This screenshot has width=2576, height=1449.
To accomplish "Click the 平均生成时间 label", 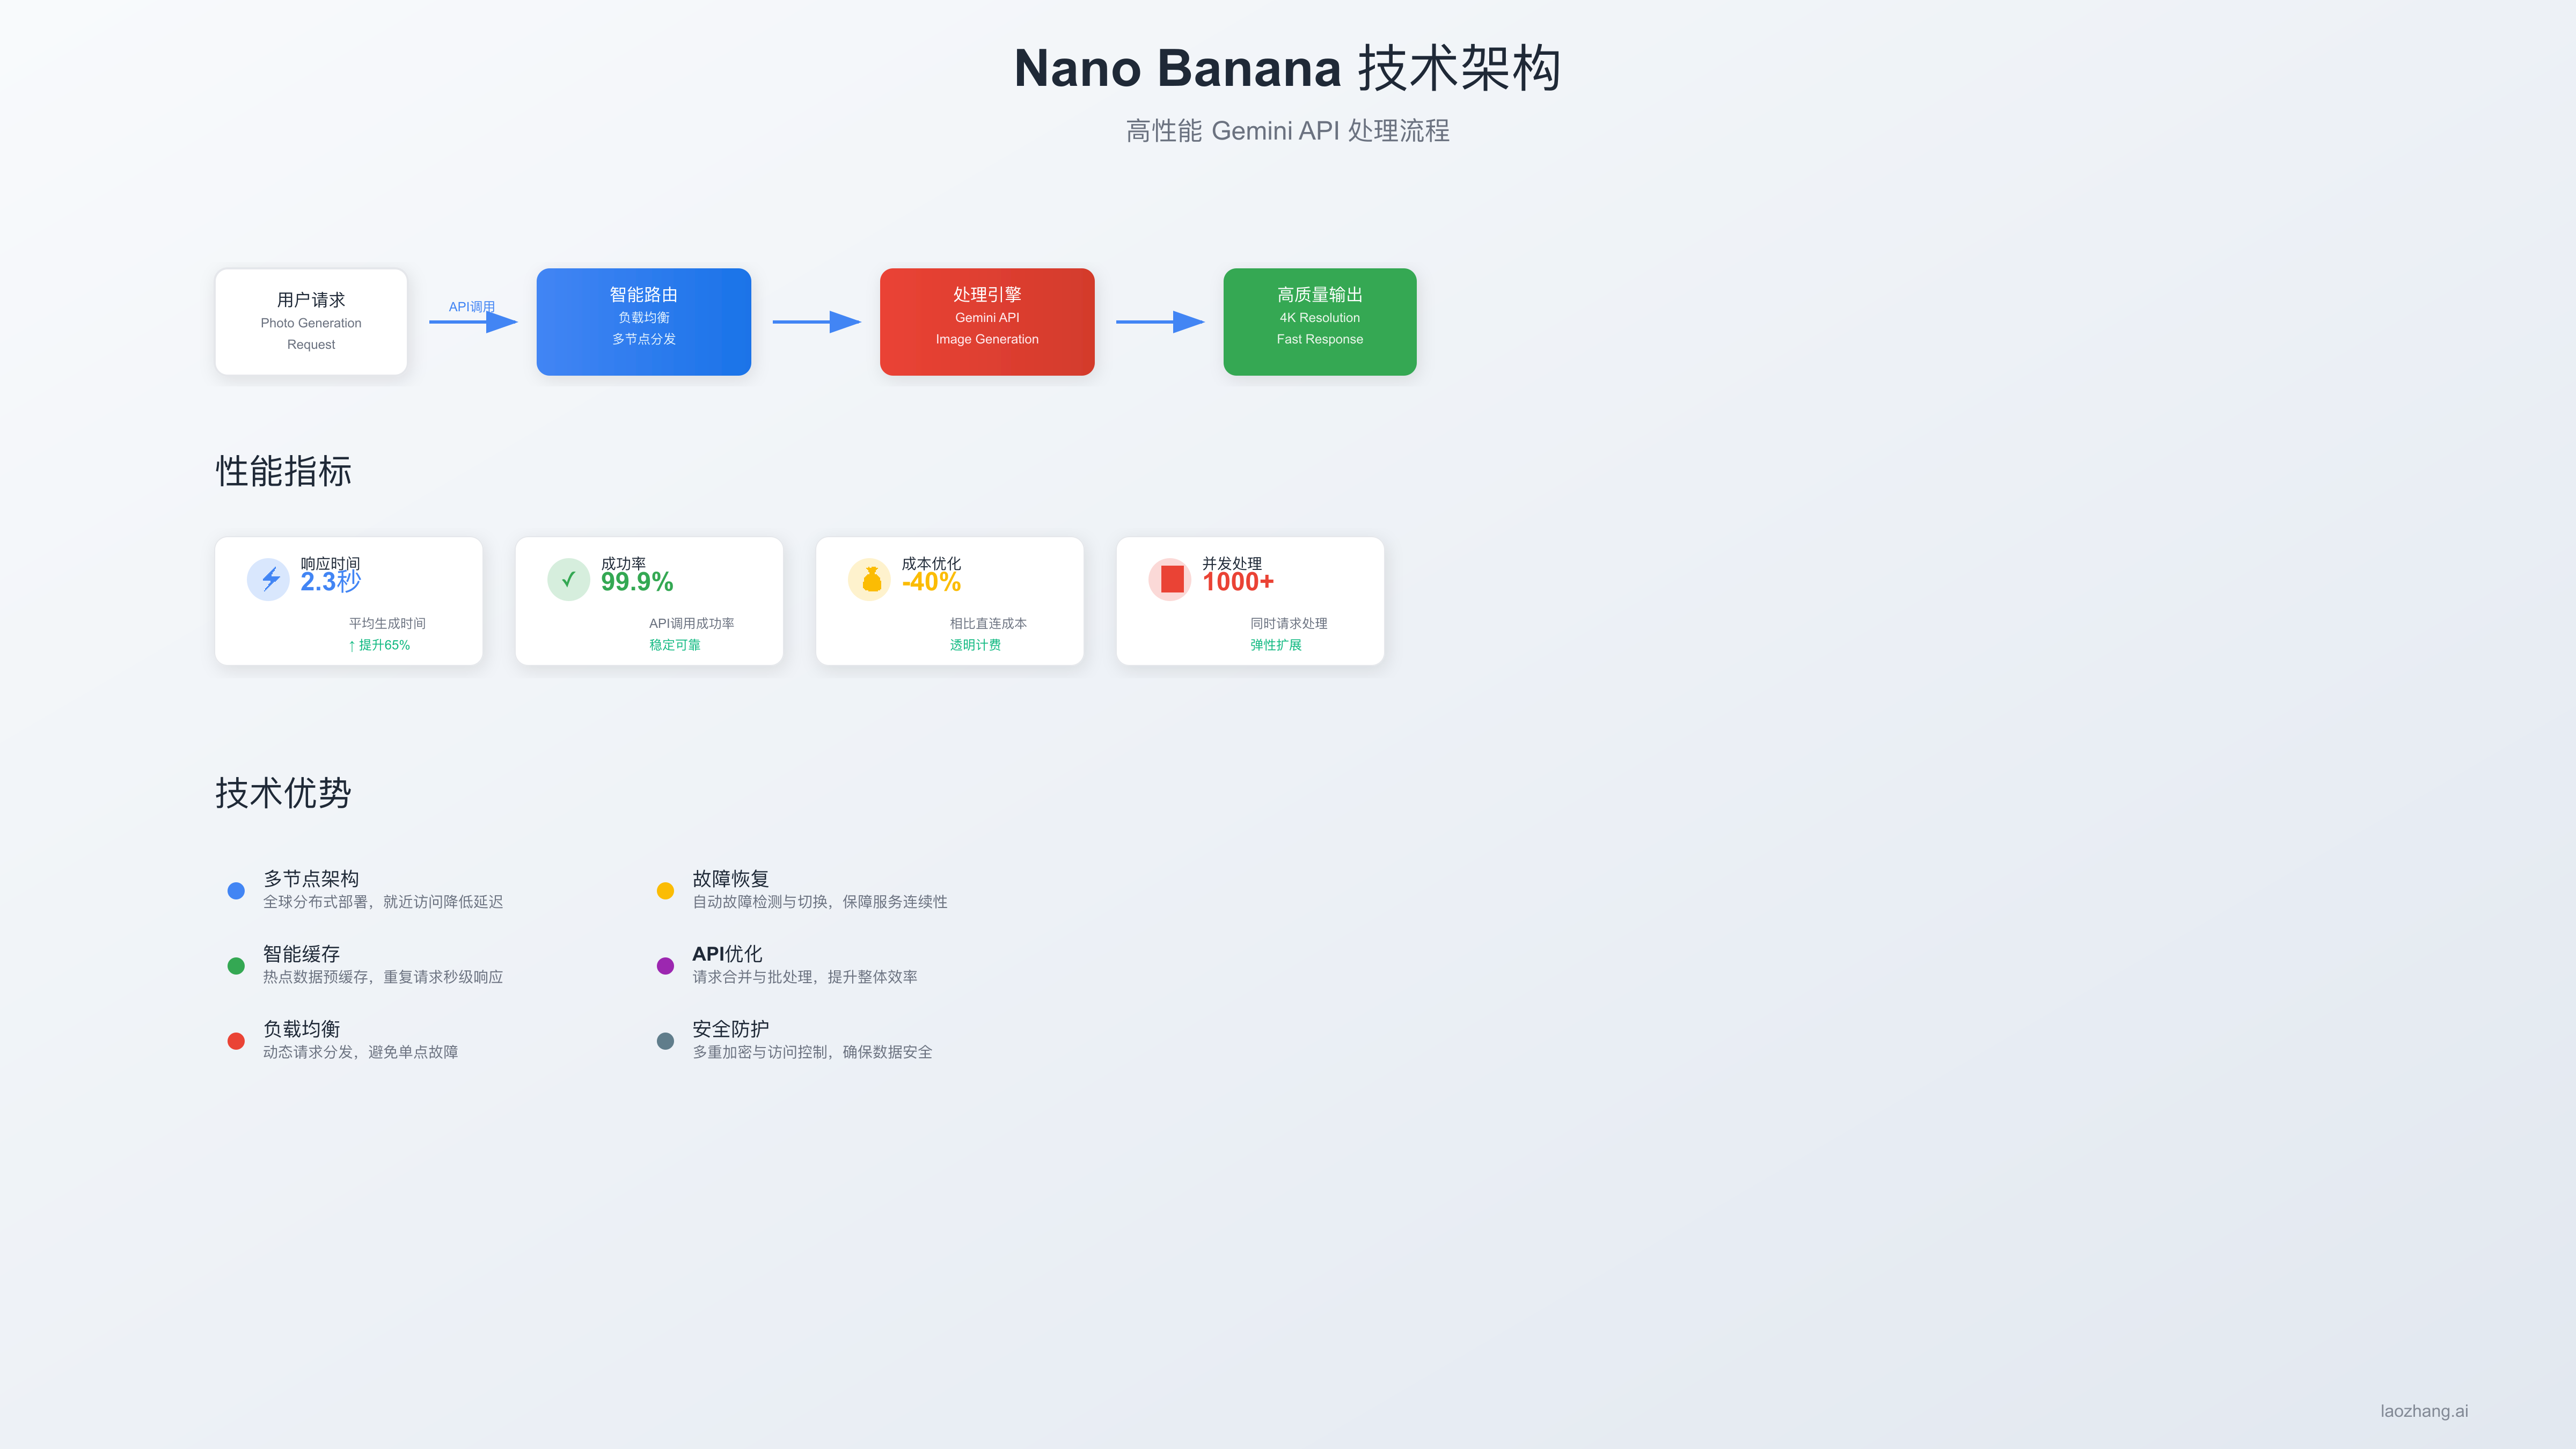I will [x=387, y=623].
